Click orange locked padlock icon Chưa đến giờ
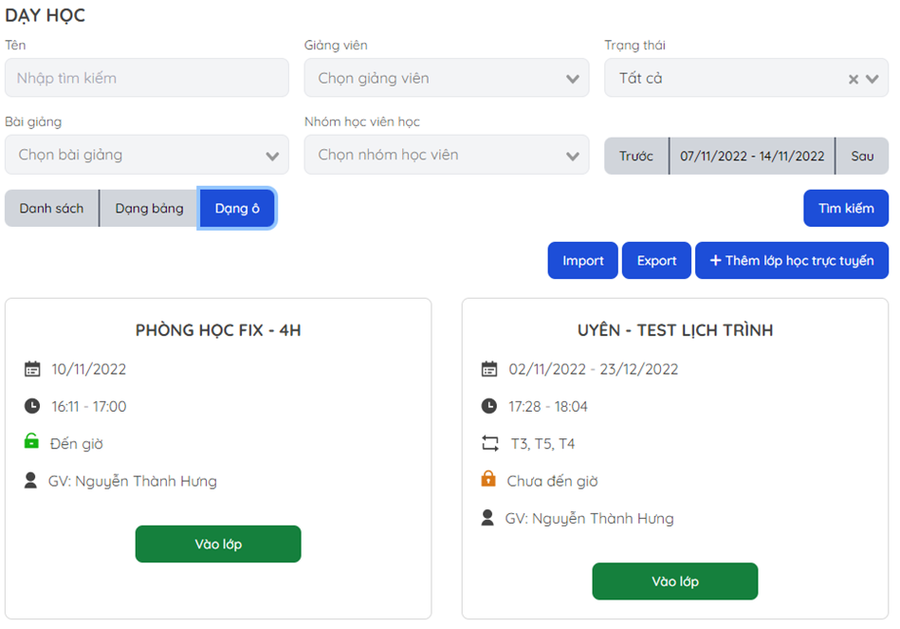The width and height of the screenshot is (900, 629). (488, 480)
